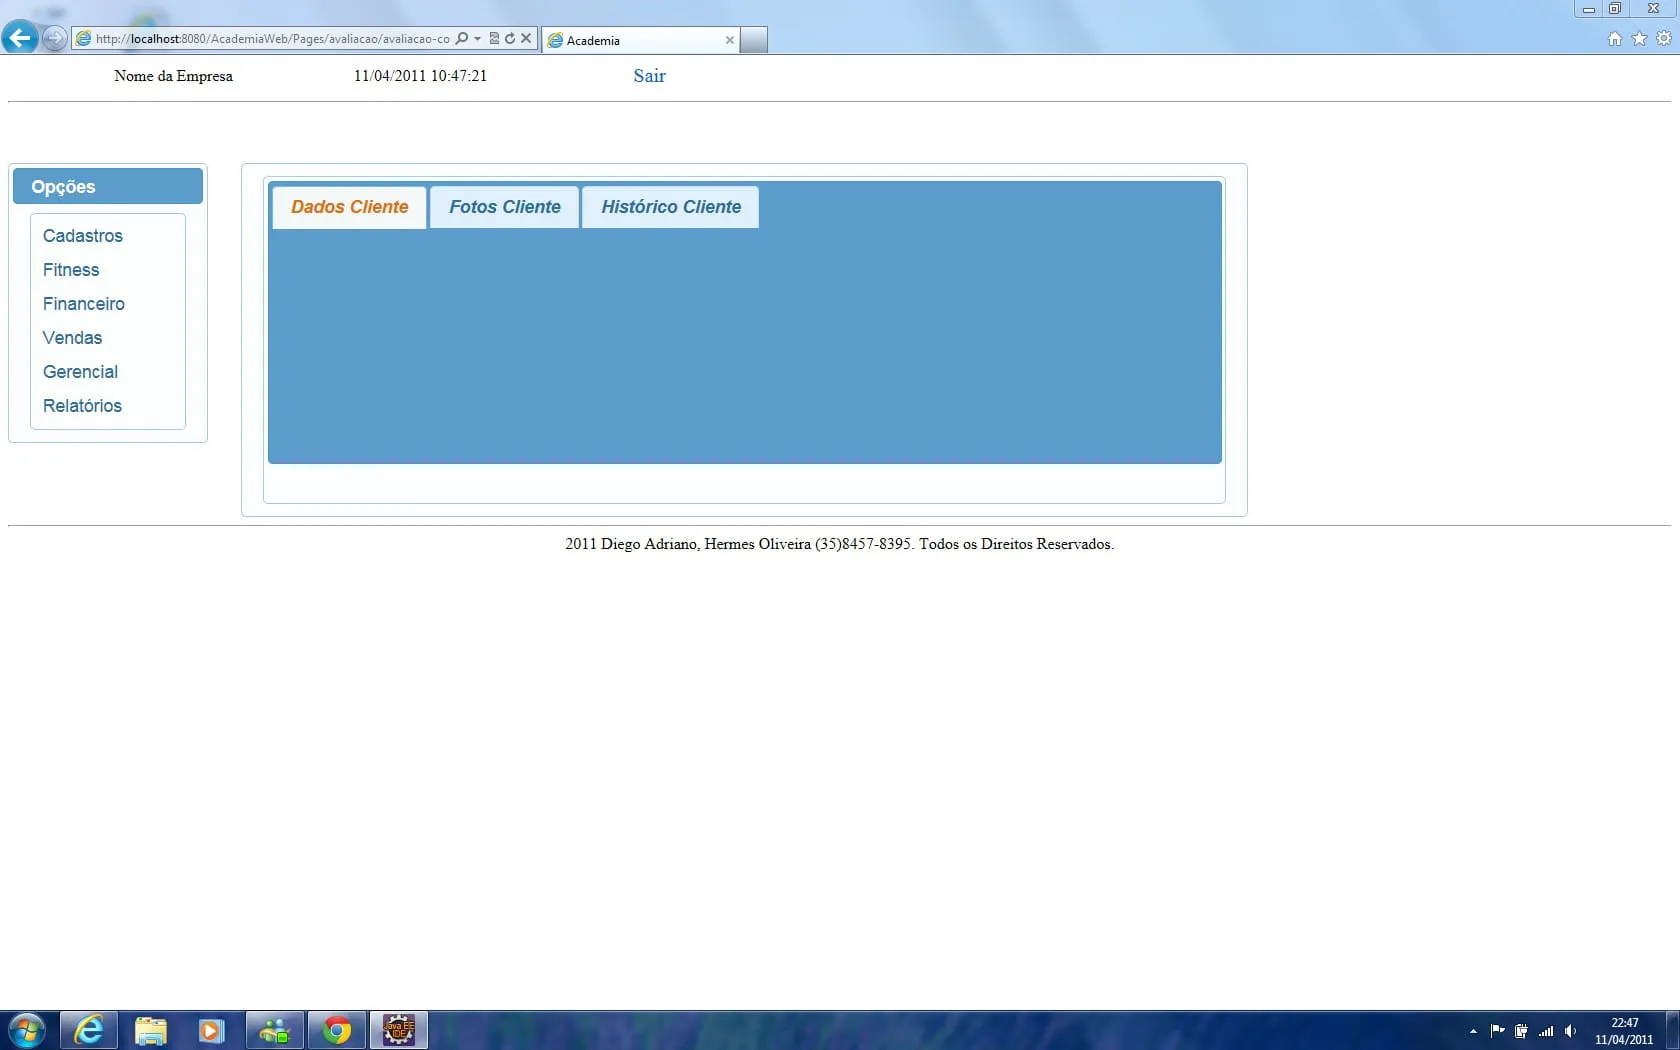Restore down the browser window
The width and height of the screenshot is (1680, 1050).
(1615, 9)
